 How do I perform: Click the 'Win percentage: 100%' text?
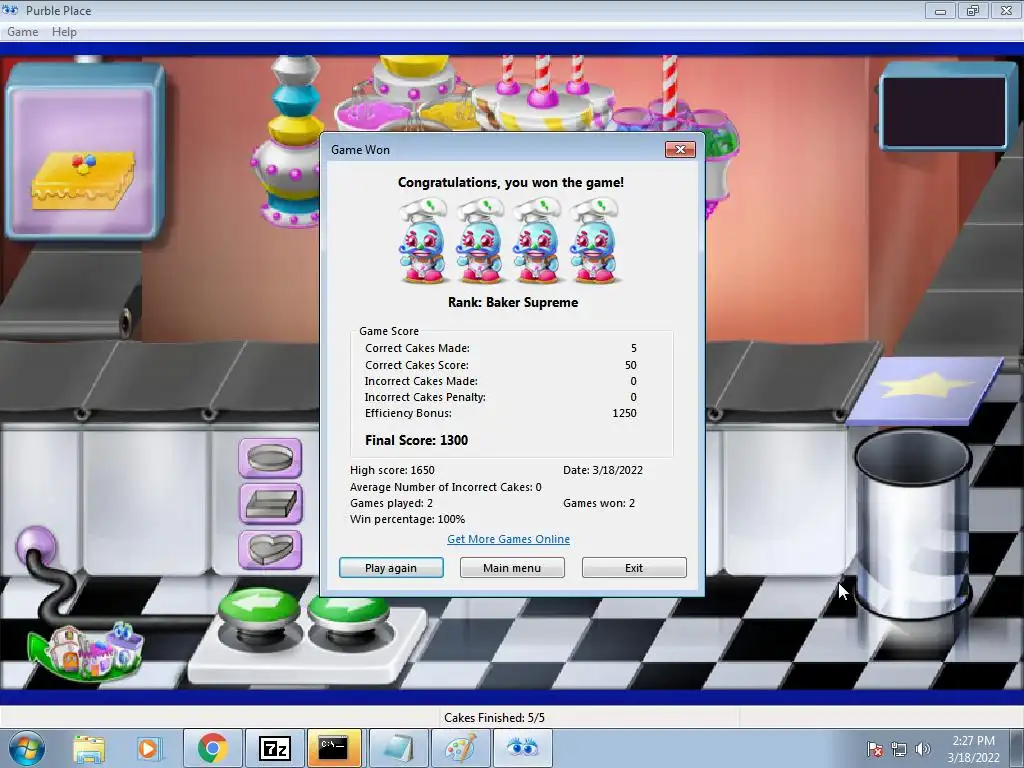pos(408,519)
